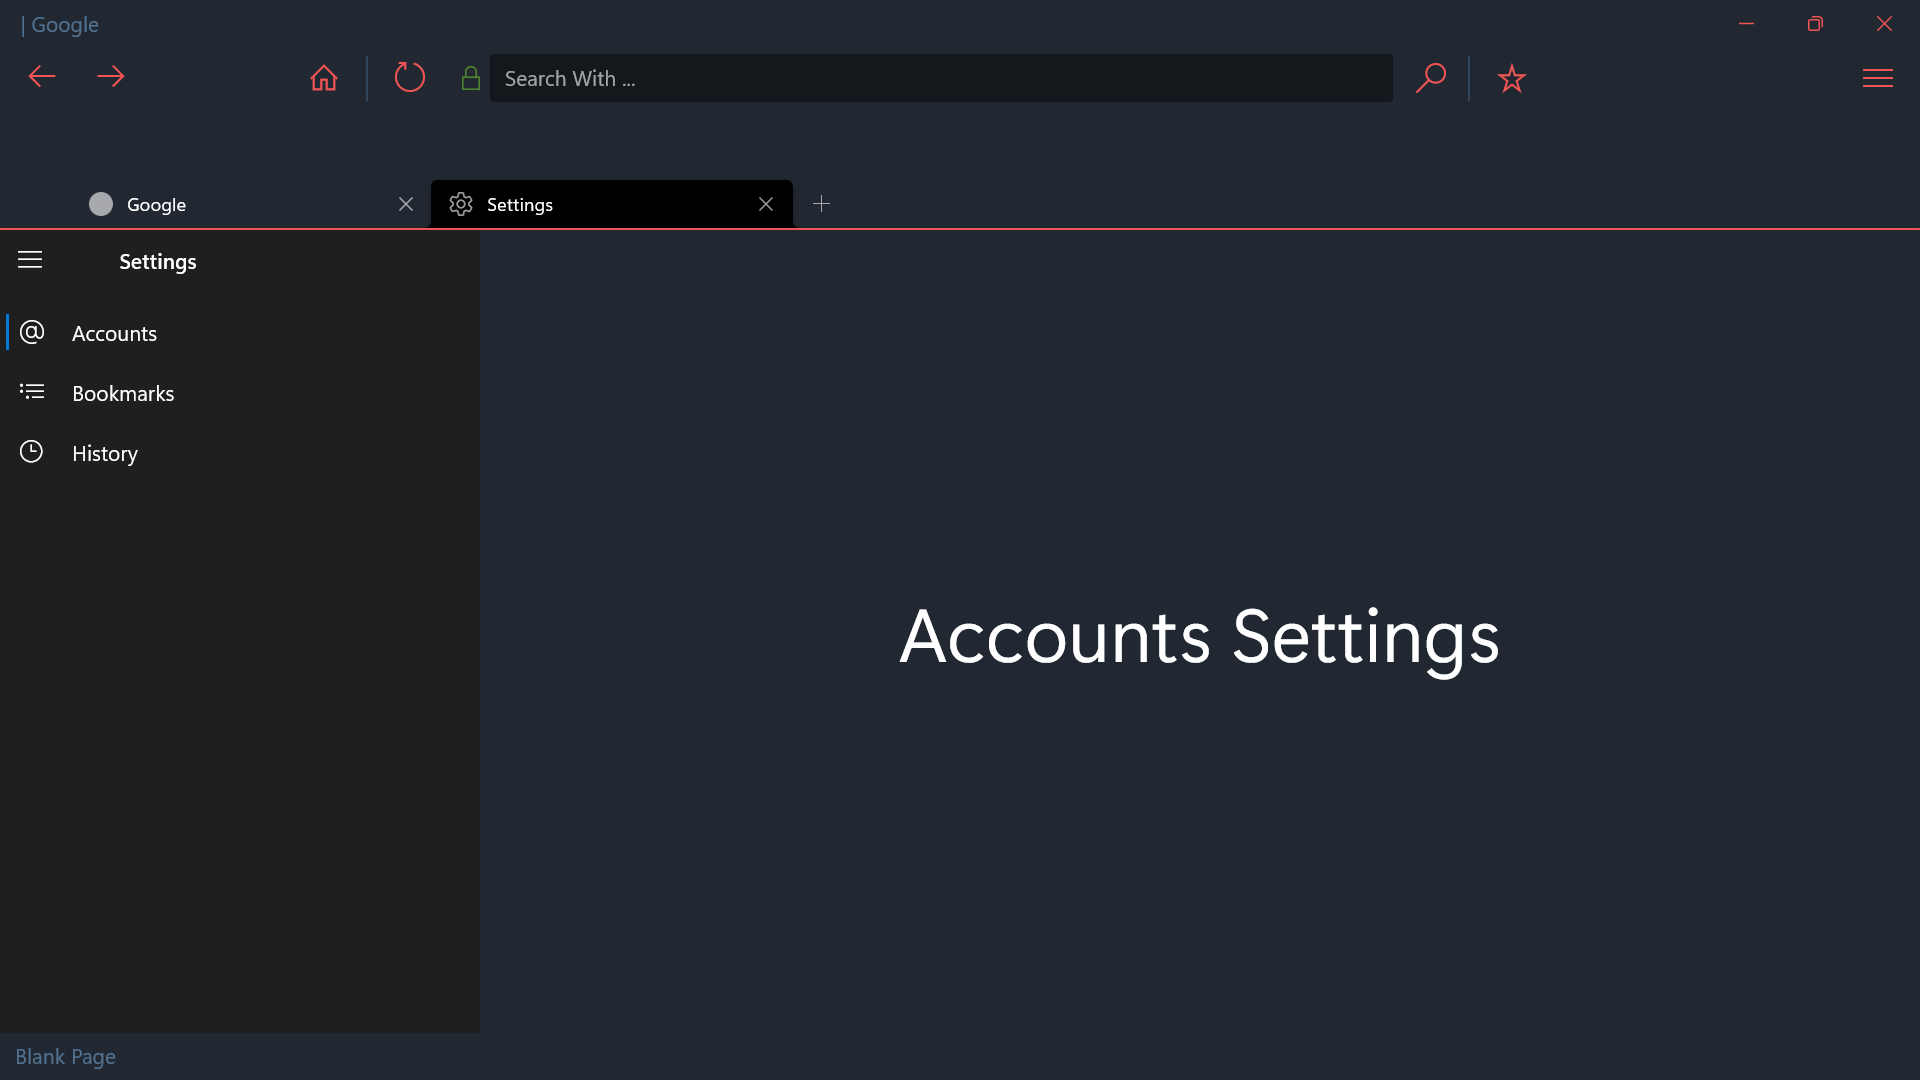Start a search with the magnifier icon
Viewport: 1920px width, 1080px height.
tap(1431, 77)
